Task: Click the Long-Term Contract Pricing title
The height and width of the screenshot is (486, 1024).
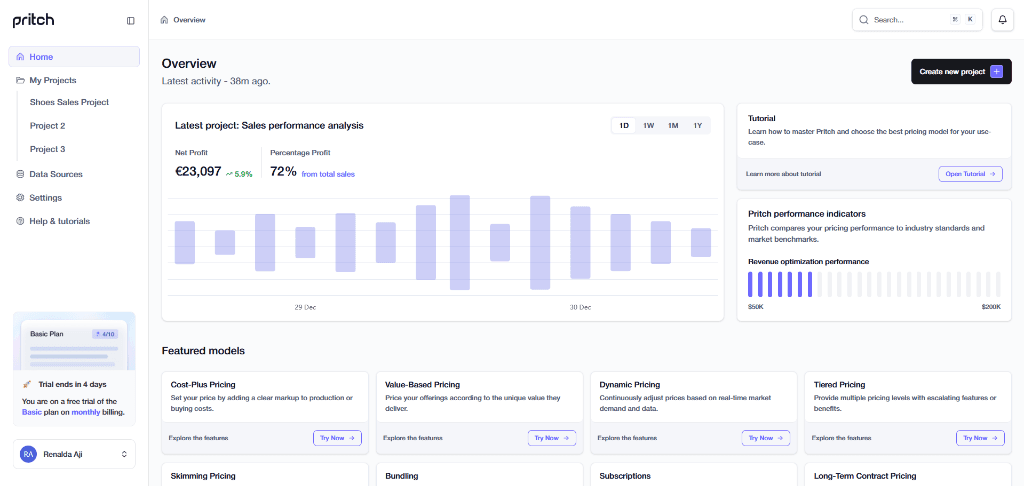Action: [x=865, y=476]
